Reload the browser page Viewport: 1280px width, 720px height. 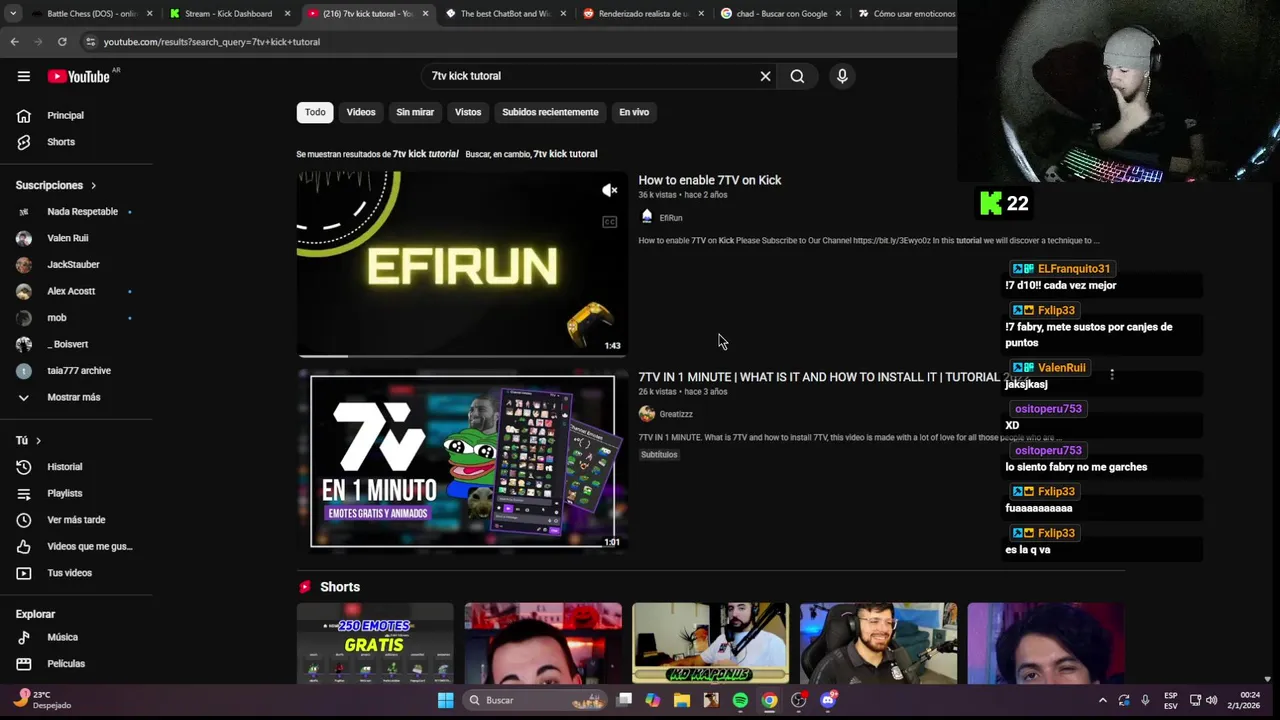(62, 42)
